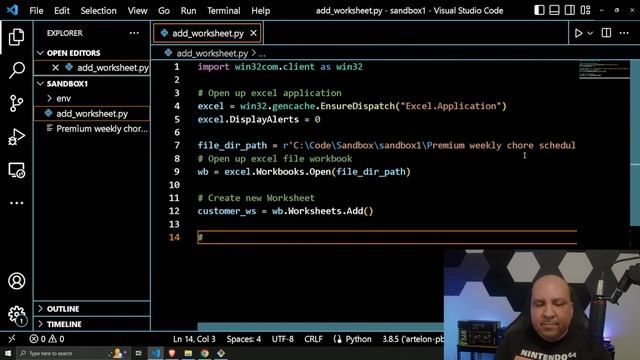Show additional activity bar views ellipsis

pyautogui.click(x=16, y=203)
